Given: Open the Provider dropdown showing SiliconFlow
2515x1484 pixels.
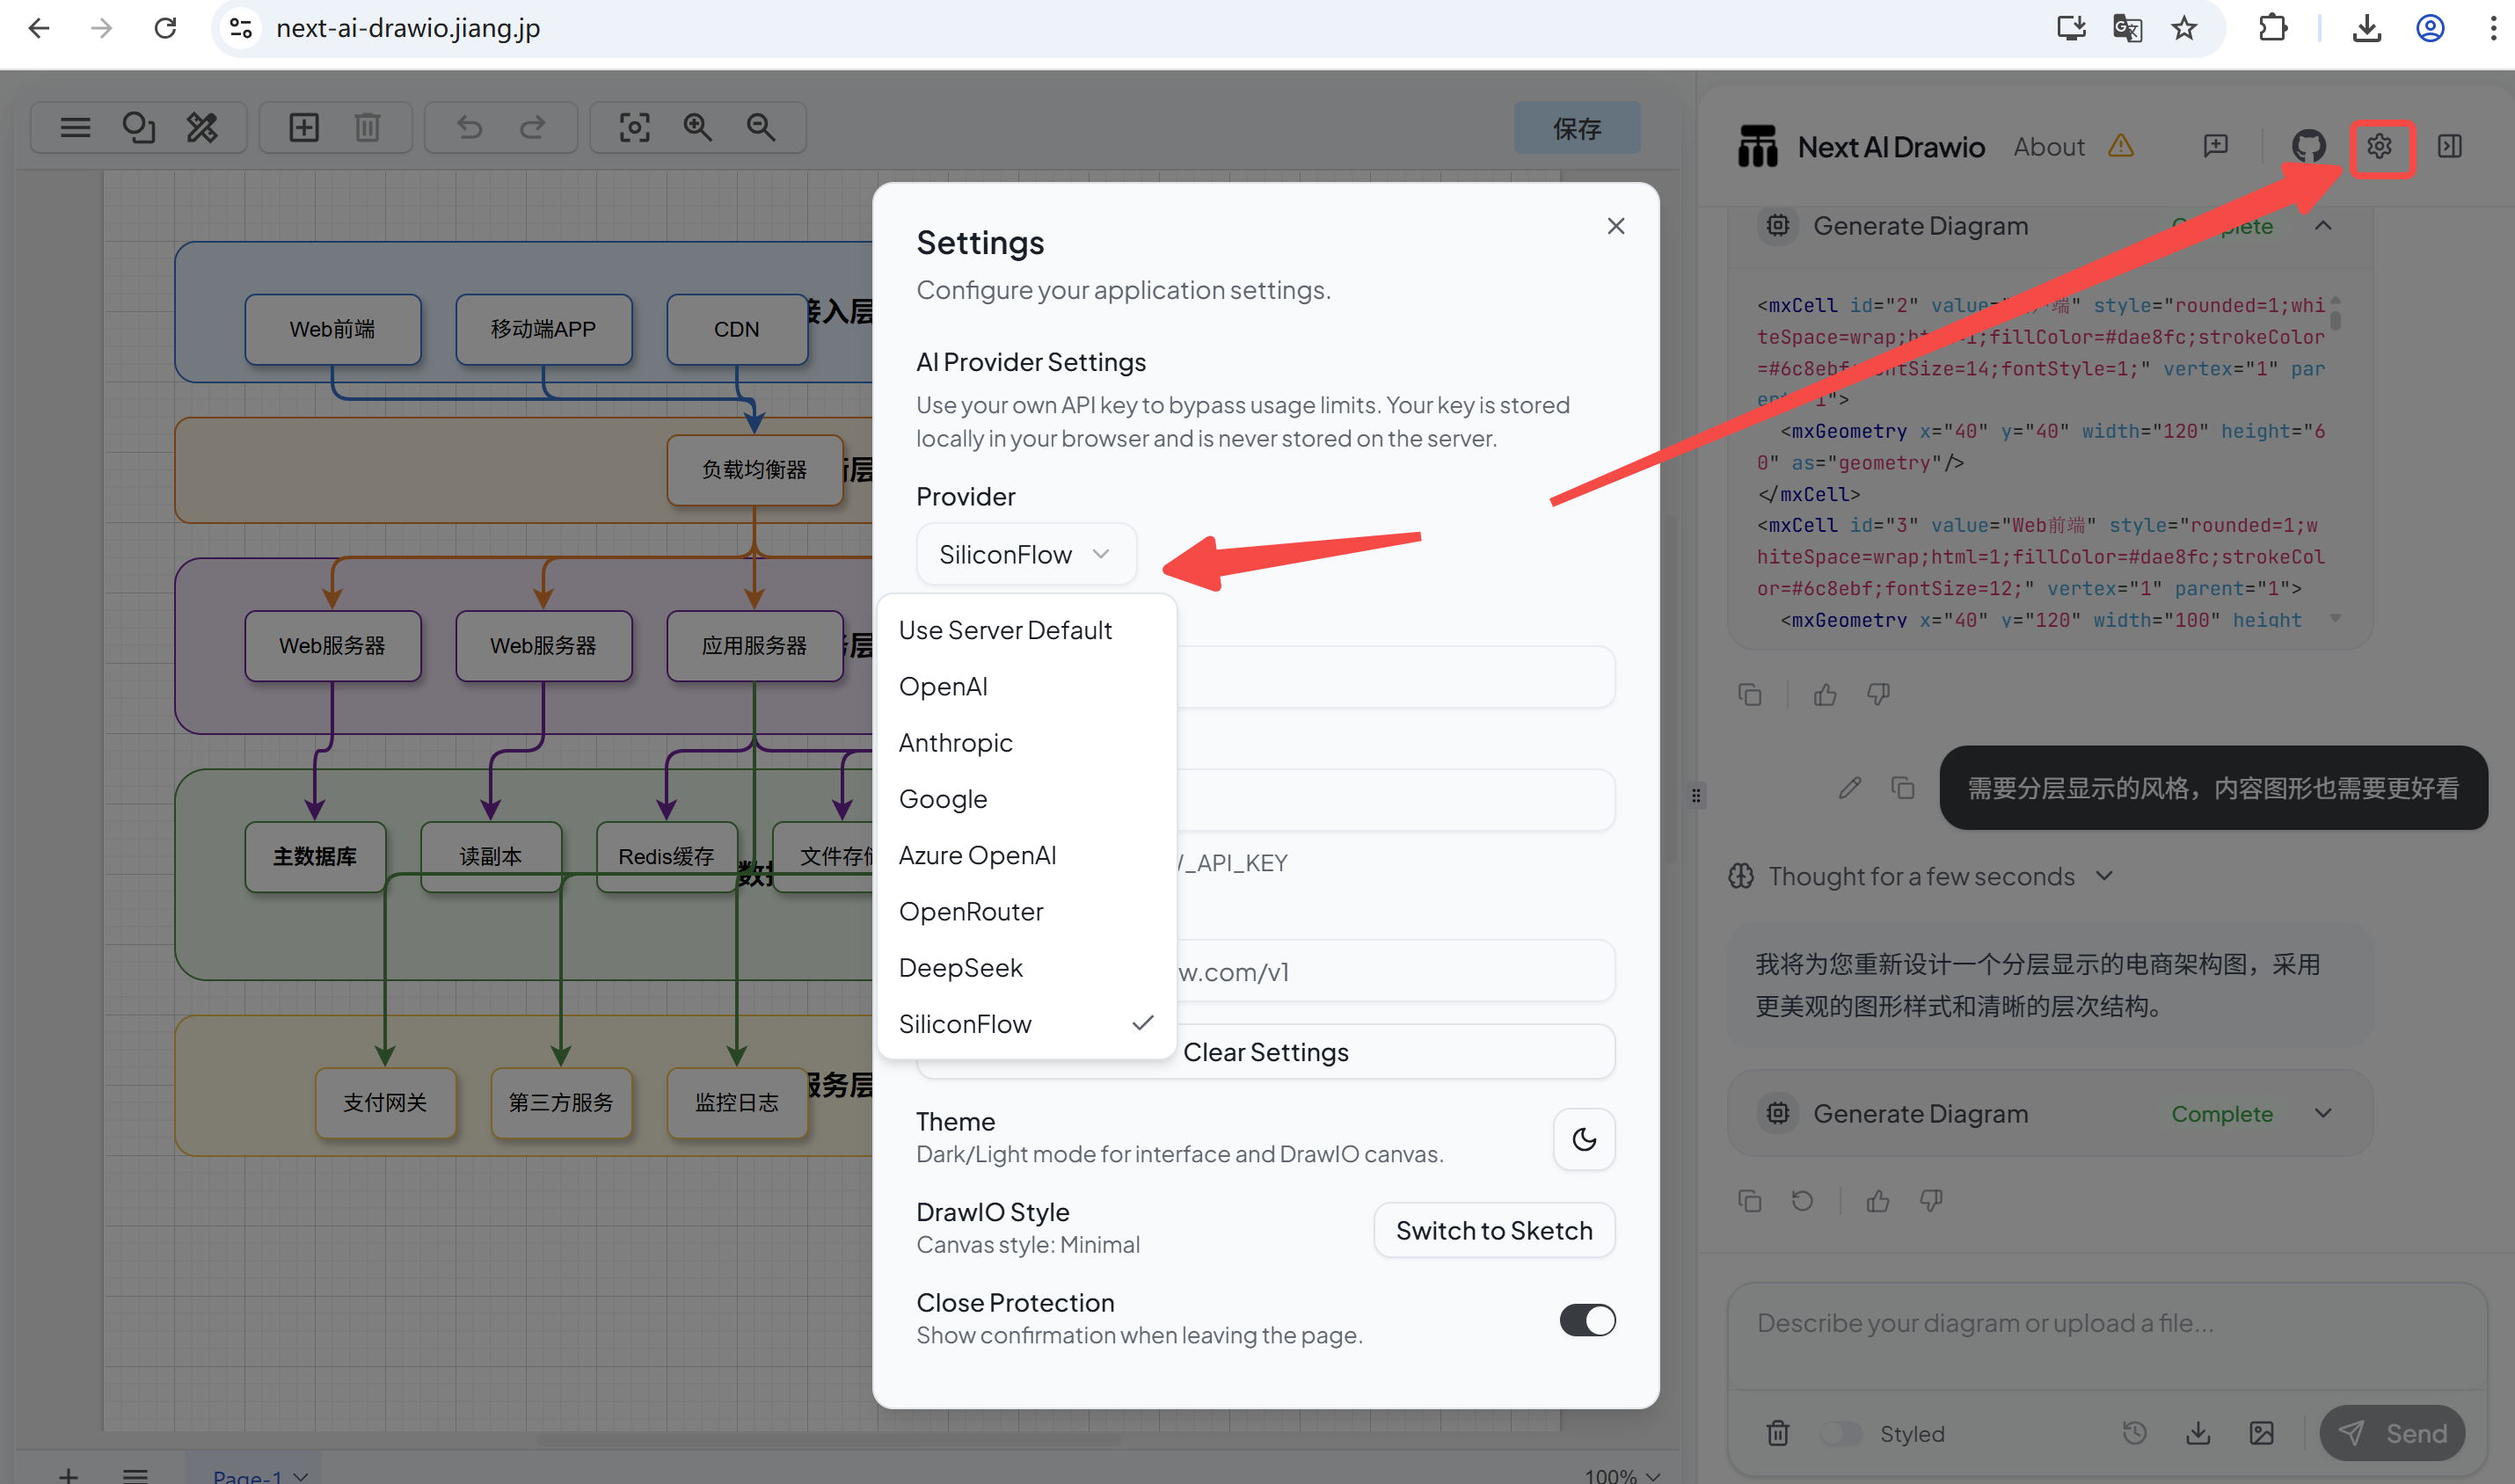Looking at the screenshot, I should click(1026, 554).
